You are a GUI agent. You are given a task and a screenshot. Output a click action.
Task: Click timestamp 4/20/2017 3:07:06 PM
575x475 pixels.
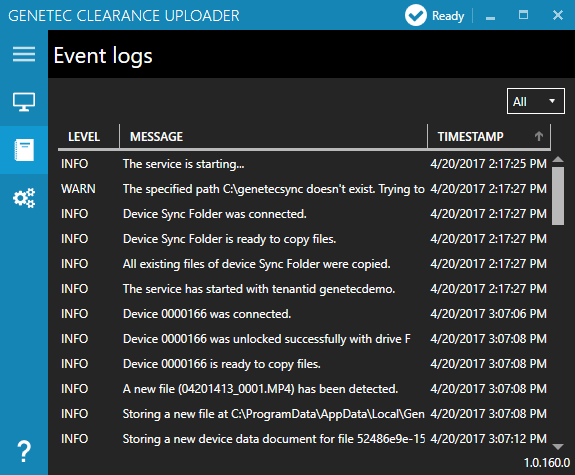488,314
